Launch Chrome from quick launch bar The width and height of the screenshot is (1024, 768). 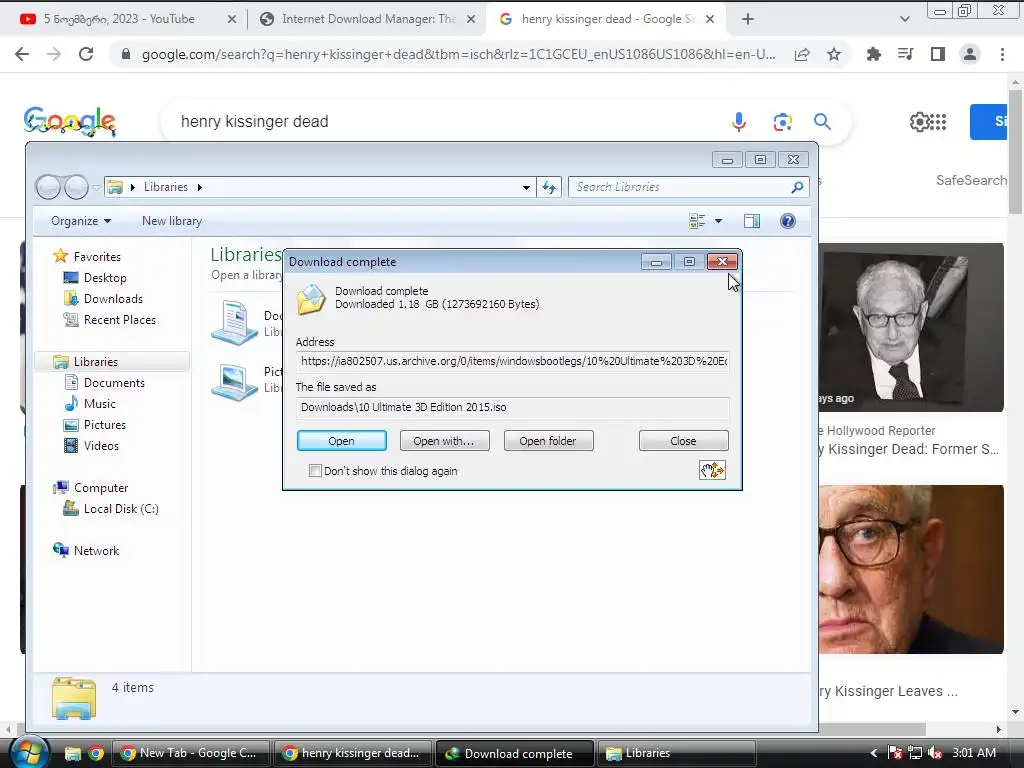coord(96,754)
